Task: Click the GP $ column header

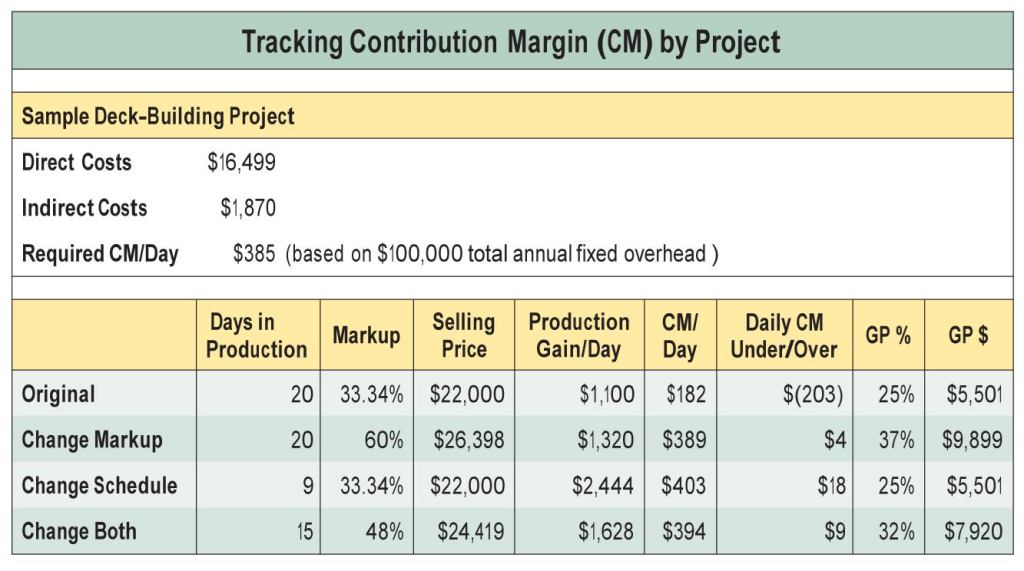Action: [x=968, y=336]
